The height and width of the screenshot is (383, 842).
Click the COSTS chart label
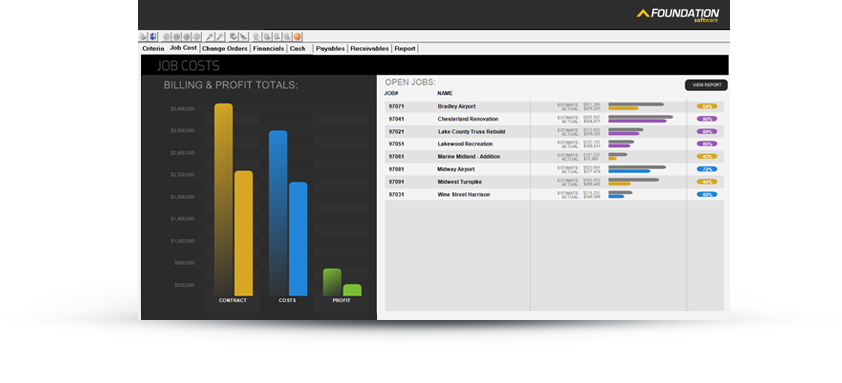287,301
